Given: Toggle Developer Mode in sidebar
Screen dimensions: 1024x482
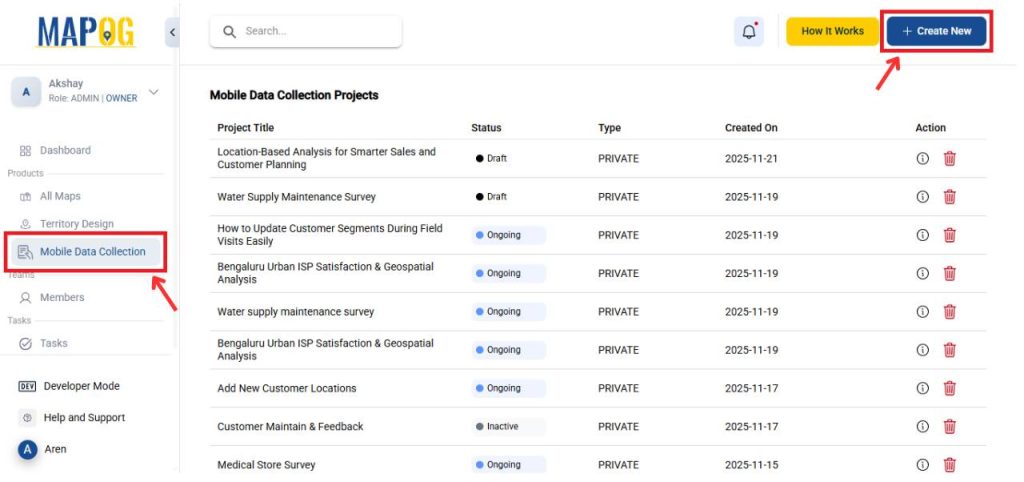Looking at the screenshot, I should click(x=81, y=386).
